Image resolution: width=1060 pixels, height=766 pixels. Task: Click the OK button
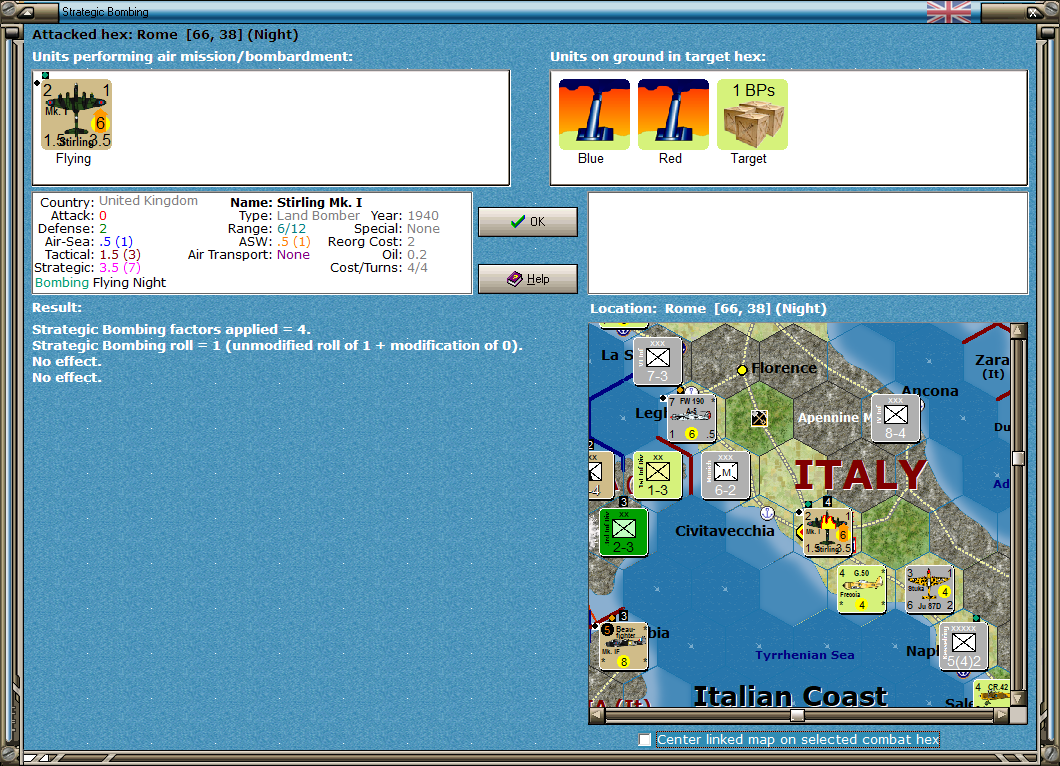click(528, 222)
